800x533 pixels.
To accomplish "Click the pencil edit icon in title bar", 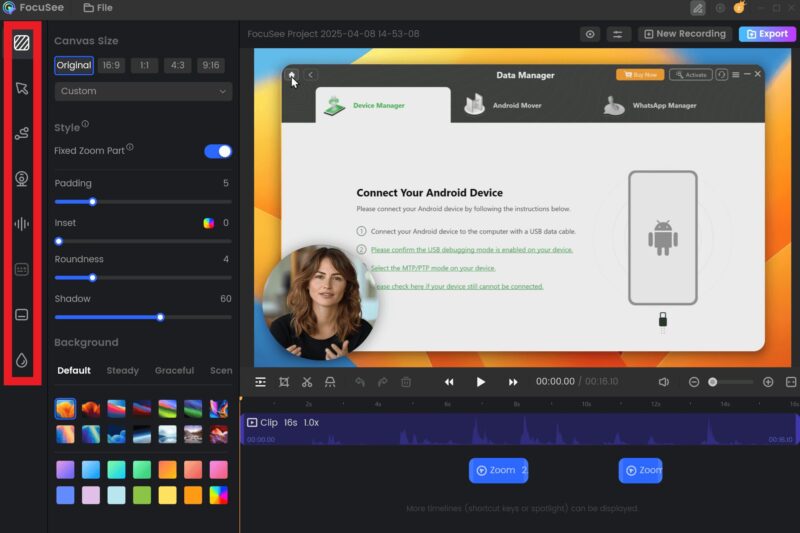I will pyautogui.click(x=697, y=8).
